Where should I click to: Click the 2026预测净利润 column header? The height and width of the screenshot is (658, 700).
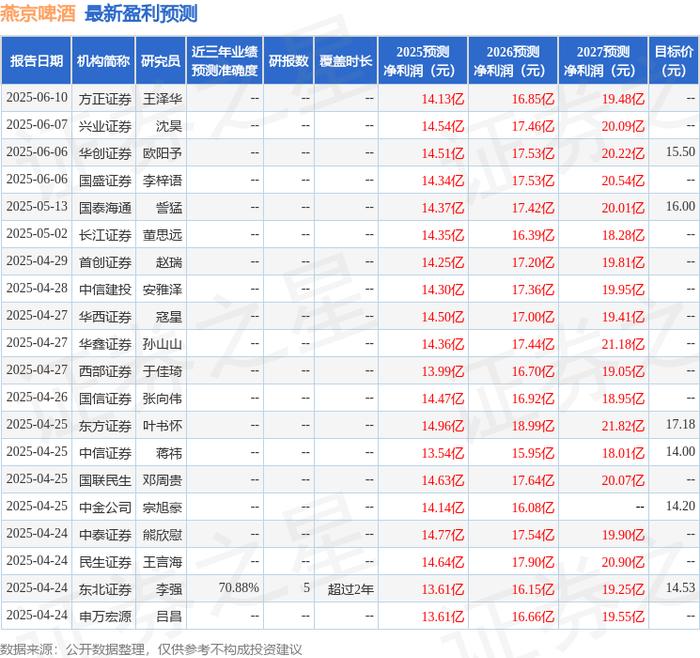pos(513,61)
